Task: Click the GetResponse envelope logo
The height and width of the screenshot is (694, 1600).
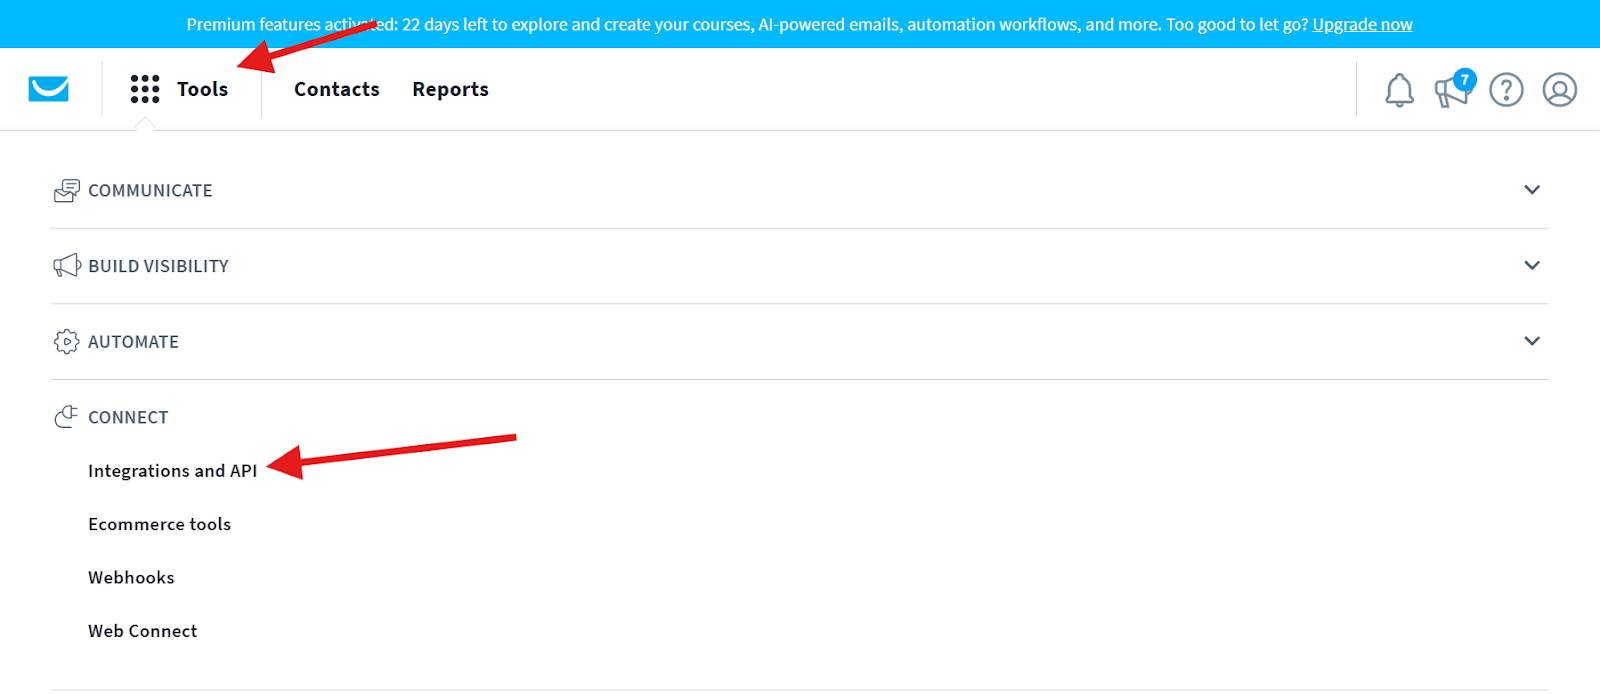Action: tap(49, 89)
